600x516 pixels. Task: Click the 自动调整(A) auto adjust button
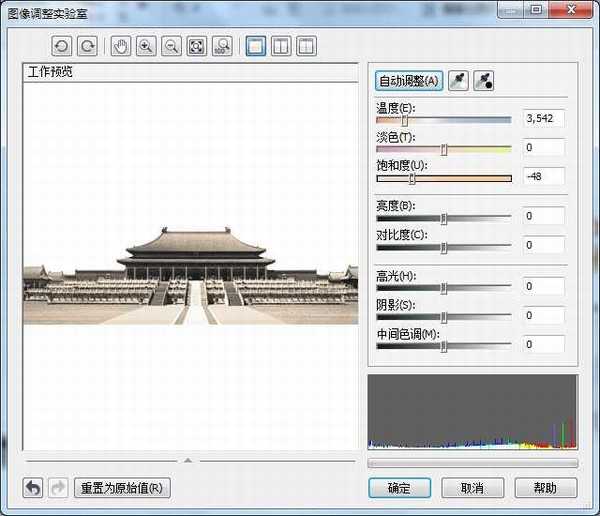[x=407, y=81]
